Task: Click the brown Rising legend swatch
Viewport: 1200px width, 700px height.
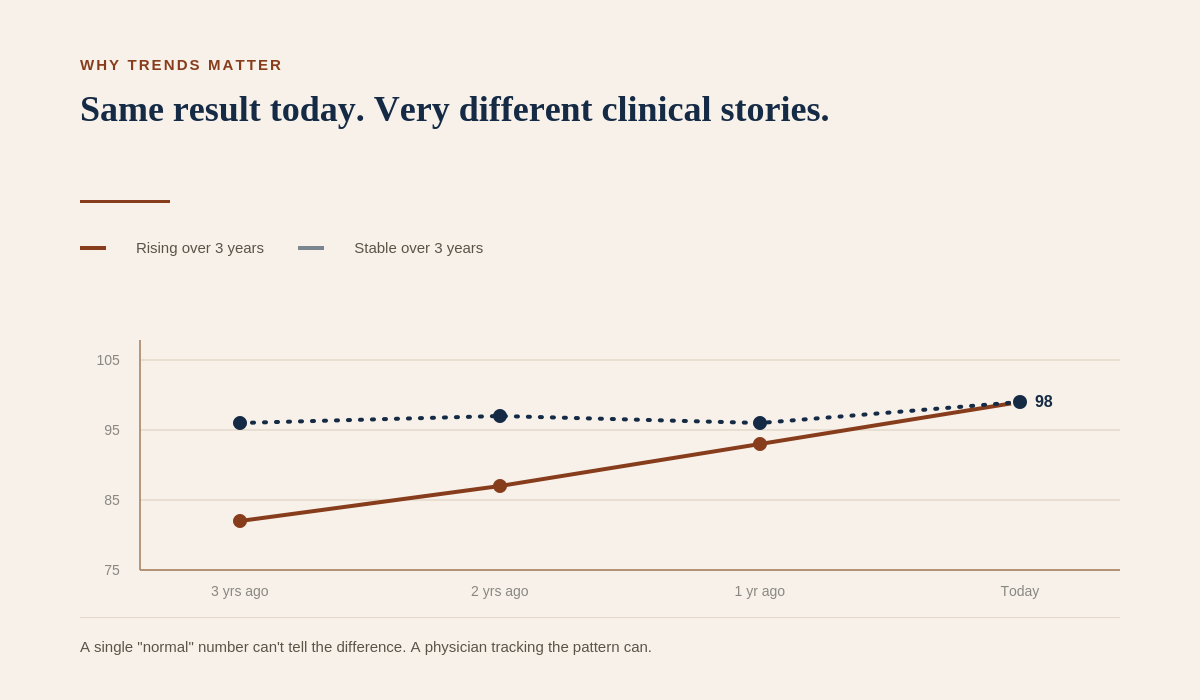Action: tap(93, 248)
